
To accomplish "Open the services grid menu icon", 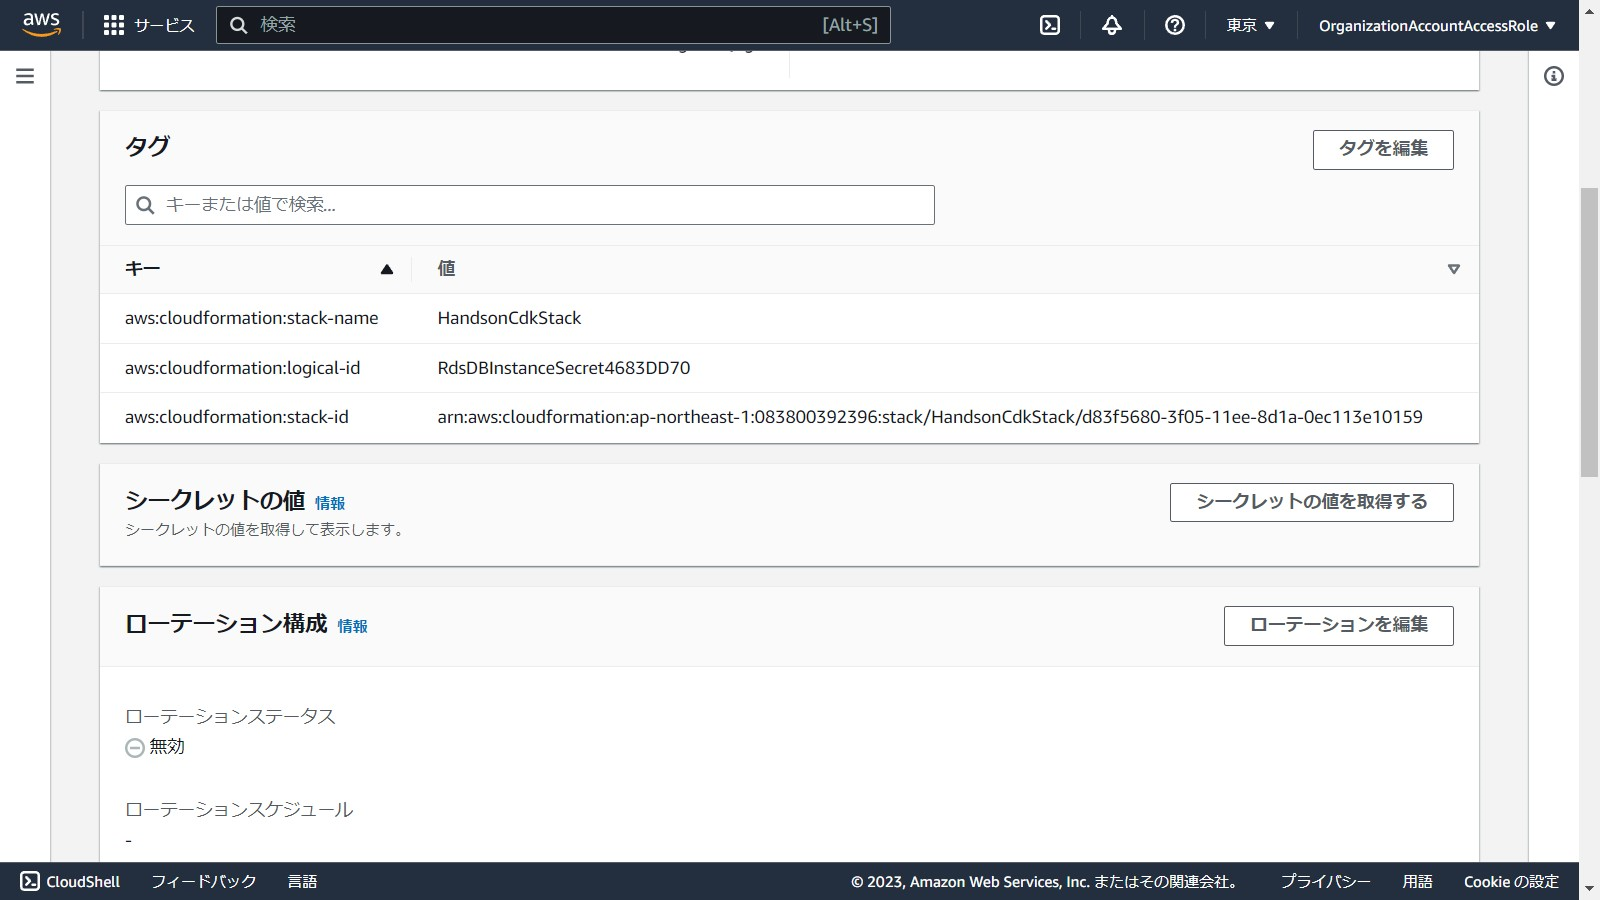I will tap(114, 25).
